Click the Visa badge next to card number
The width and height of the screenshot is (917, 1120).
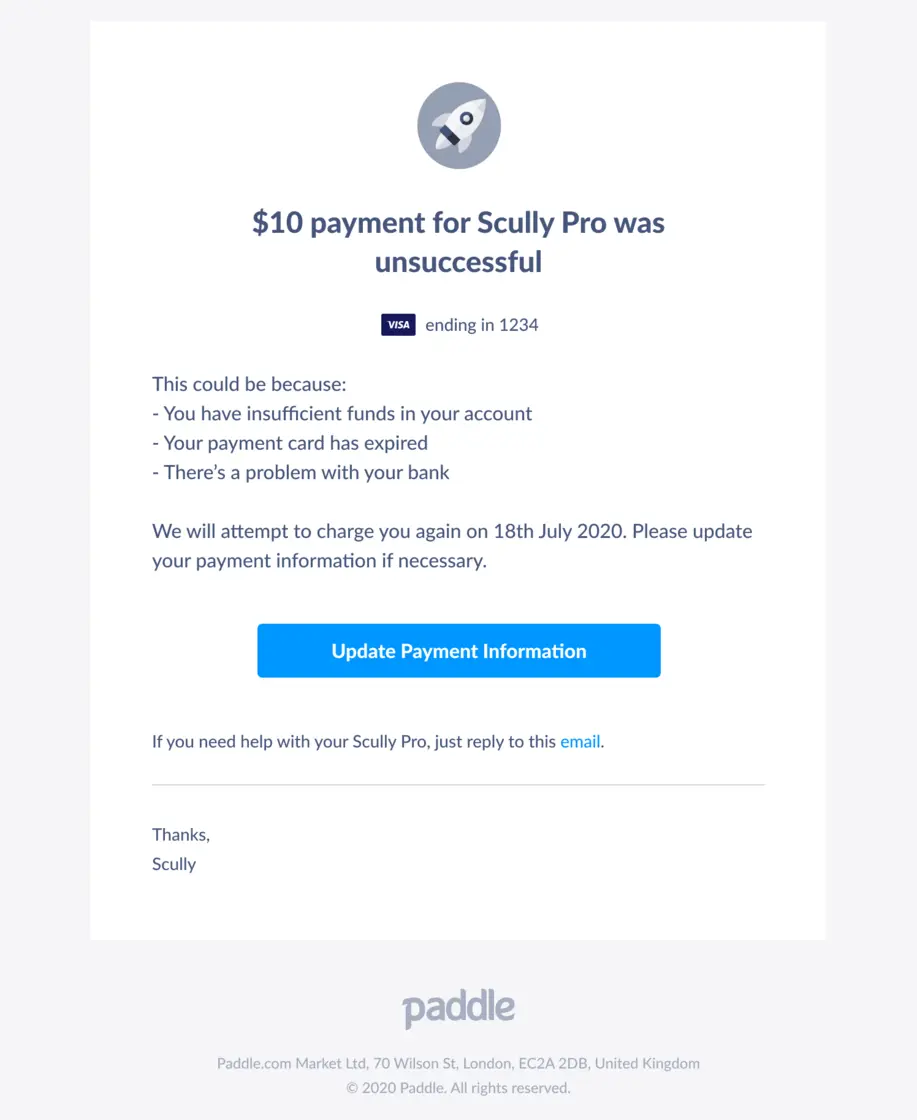398,324
